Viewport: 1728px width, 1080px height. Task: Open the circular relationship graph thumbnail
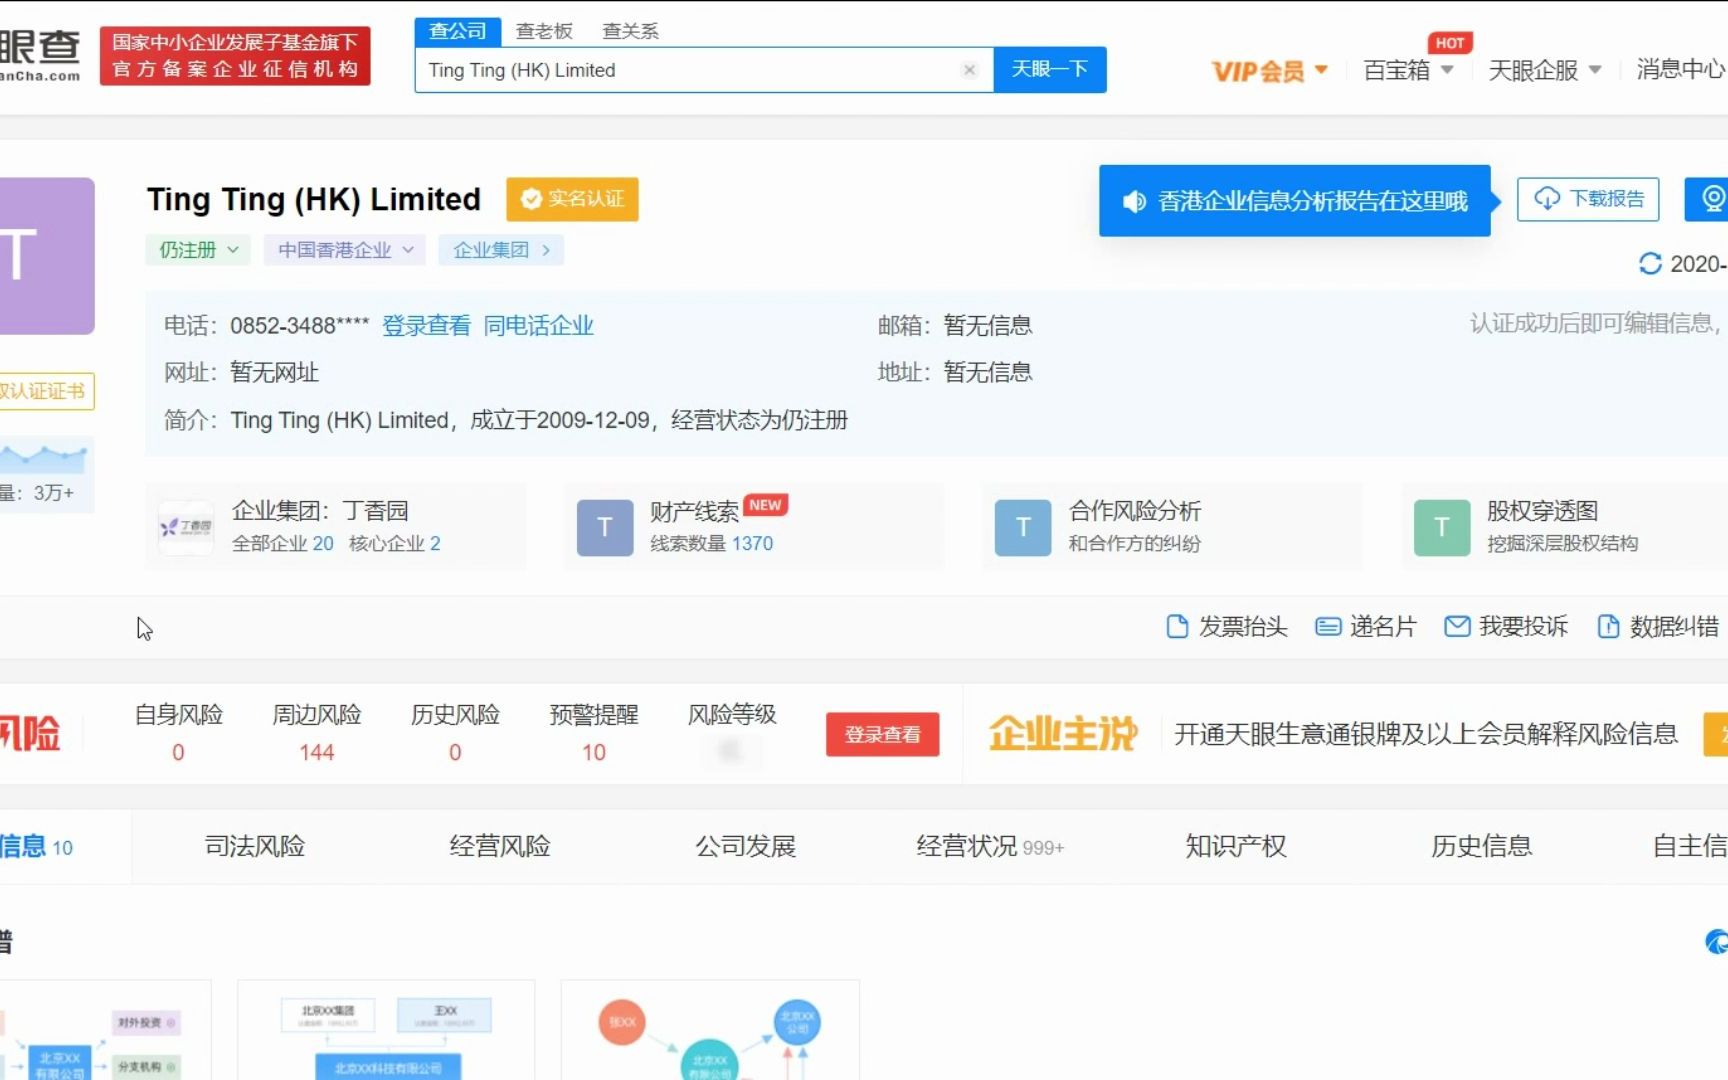710,1030
